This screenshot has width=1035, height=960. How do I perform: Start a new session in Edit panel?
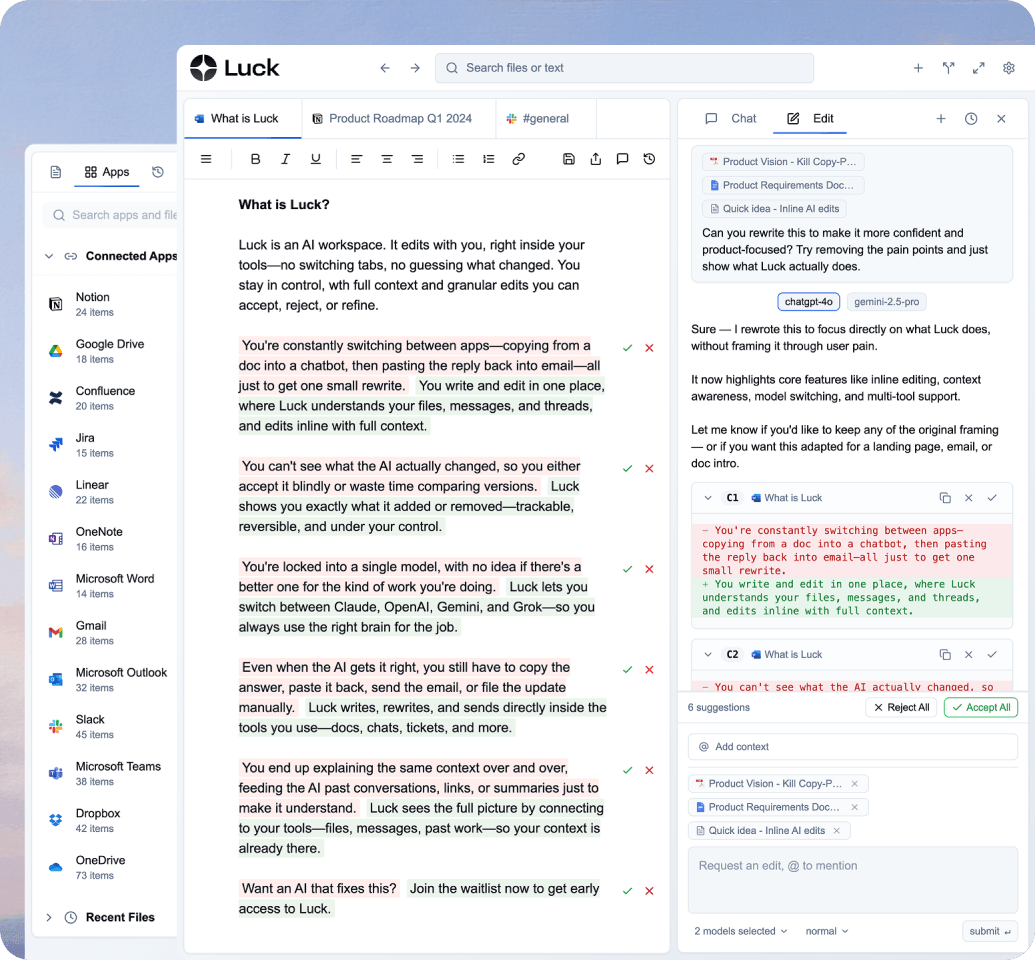[x=941, y=119]
